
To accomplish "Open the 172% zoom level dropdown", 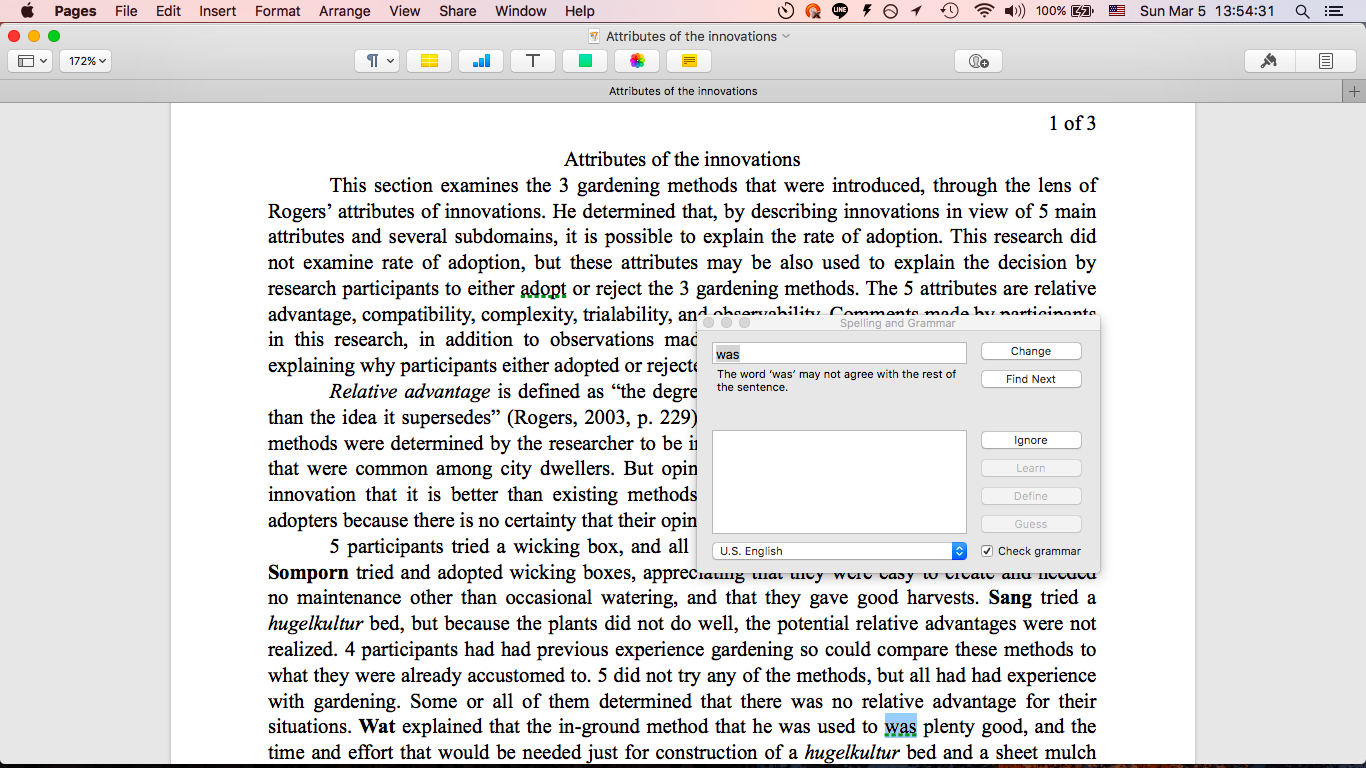I will (x=86, y=61).
